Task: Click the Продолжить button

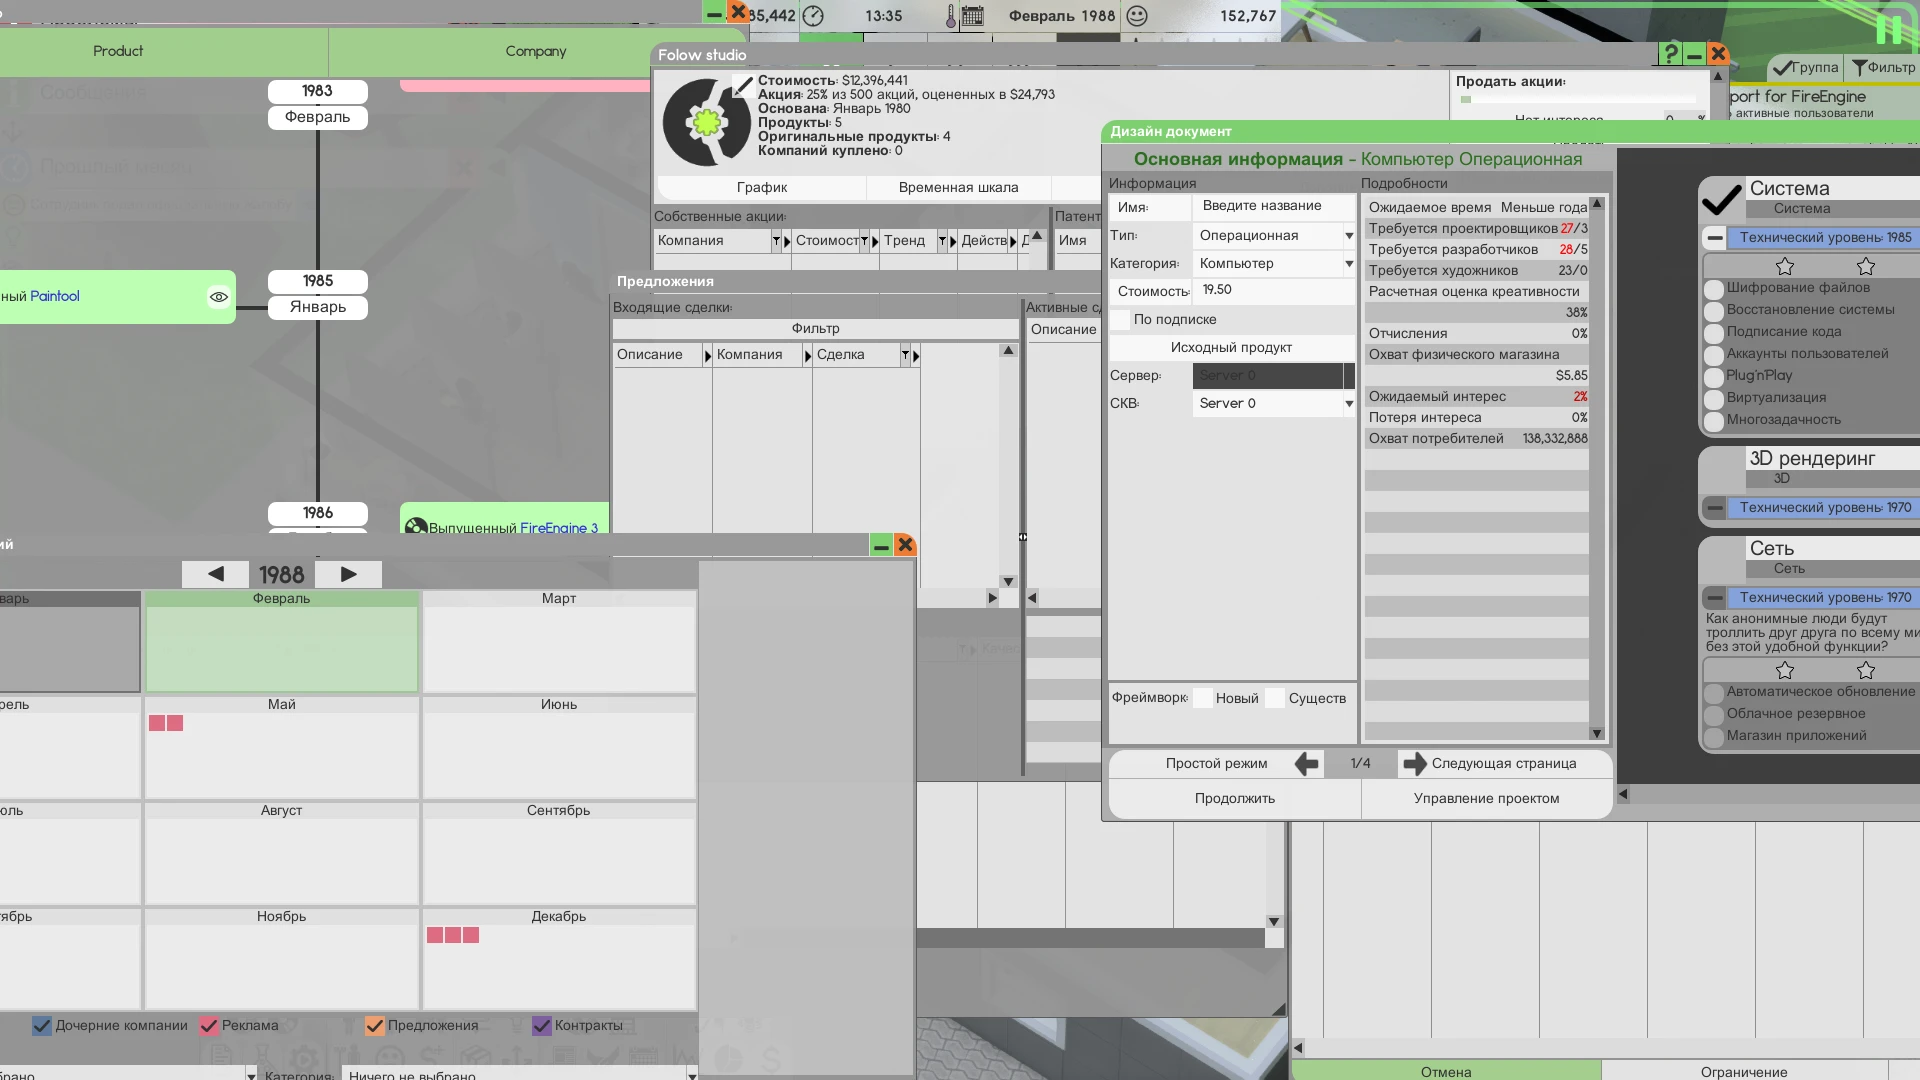Action: [x=1234, y=798]
